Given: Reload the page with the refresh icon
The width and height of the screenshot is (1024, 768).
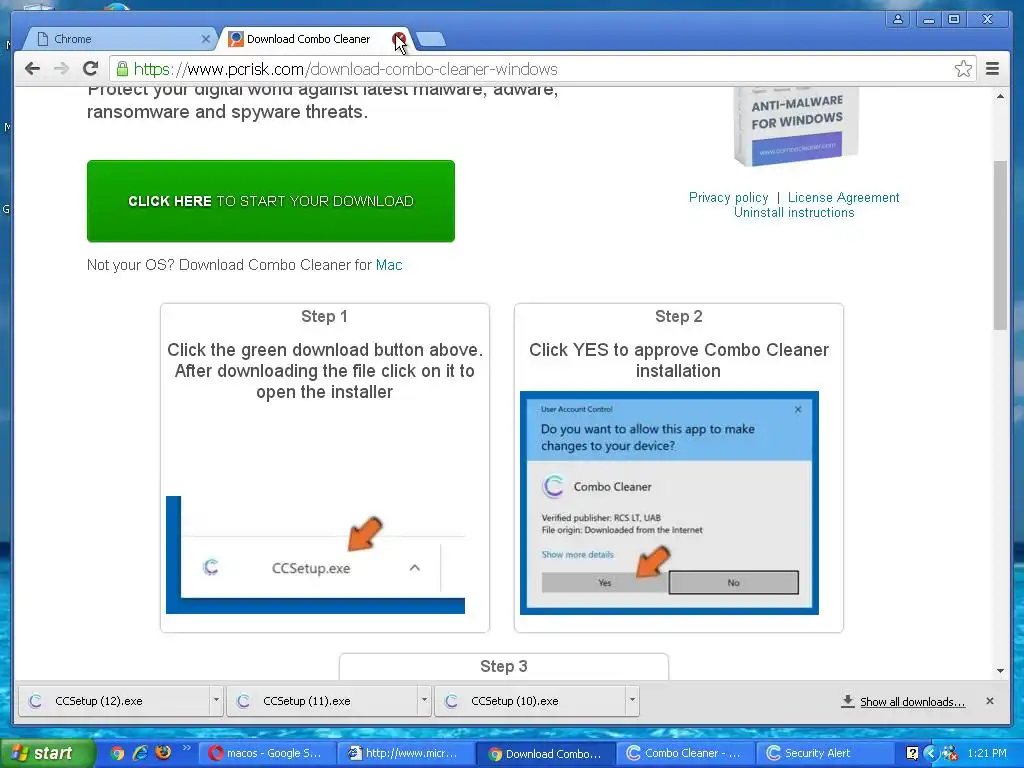Looking at the screenshot, I should pyautogui.click(x=90, y=69).
